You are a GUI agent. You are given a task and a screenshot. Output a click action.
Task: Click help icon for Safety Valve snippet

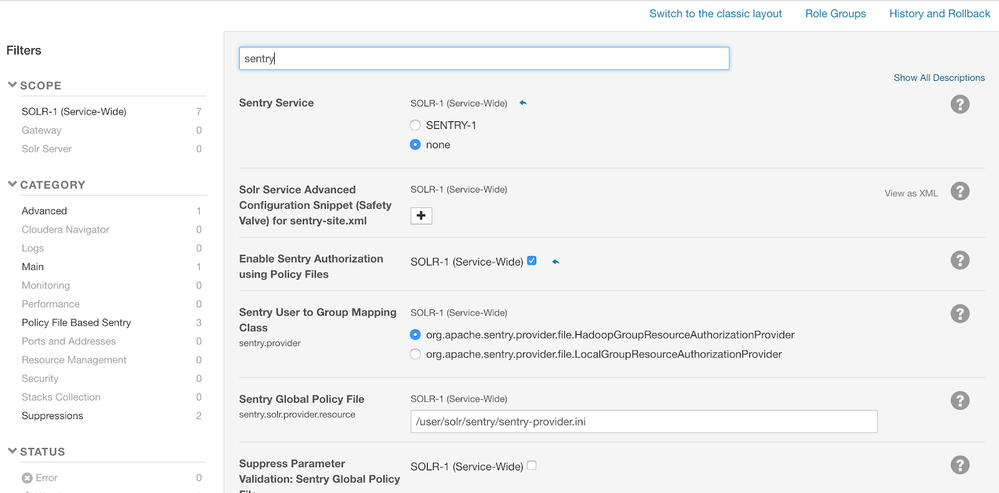tap(960, 192)
